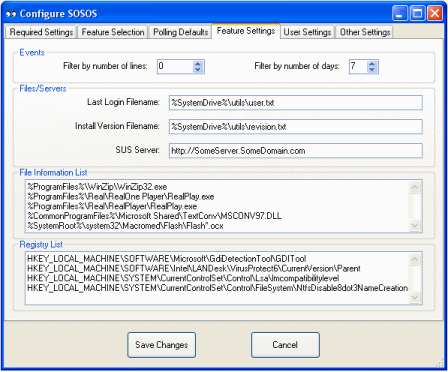448x372 pixels.
Task: Focus the Last Login Filename field
Action: tap(296, 103)
